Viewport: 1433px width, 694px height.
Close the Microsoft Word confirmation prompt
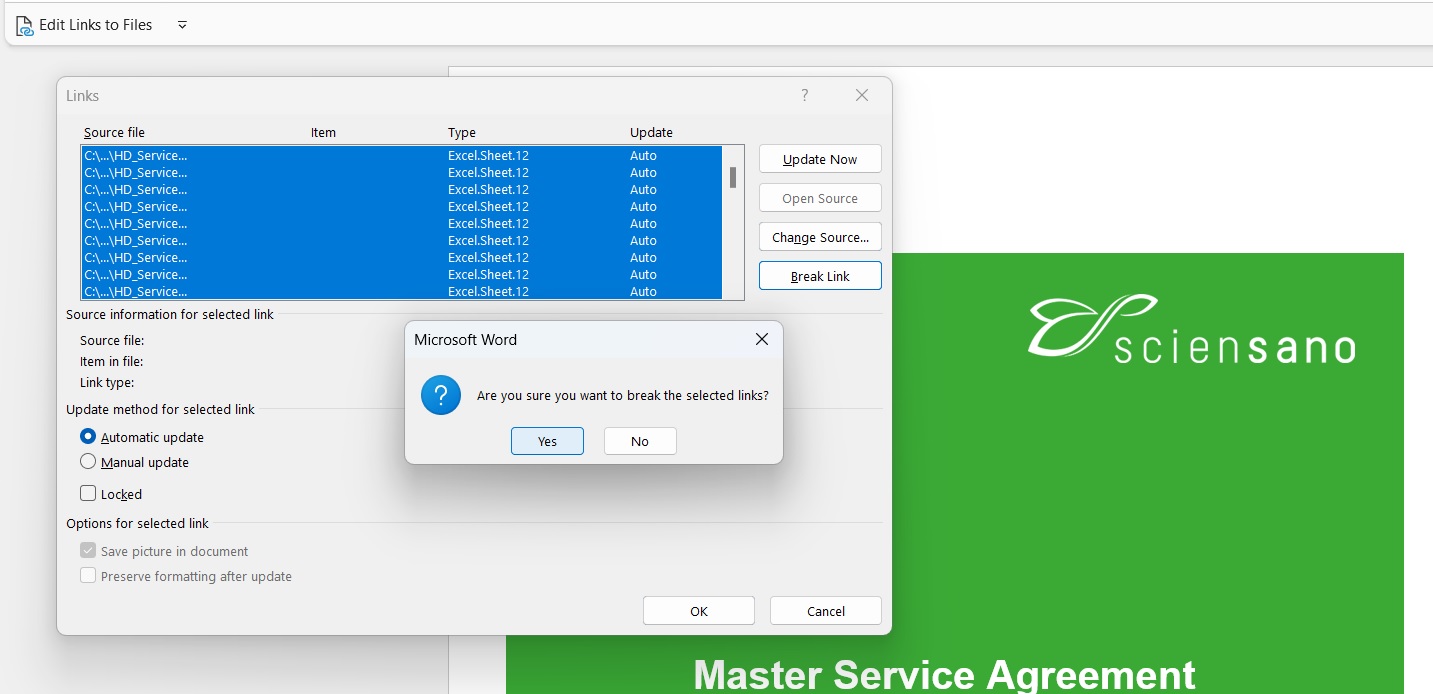(x=761, y=340)
